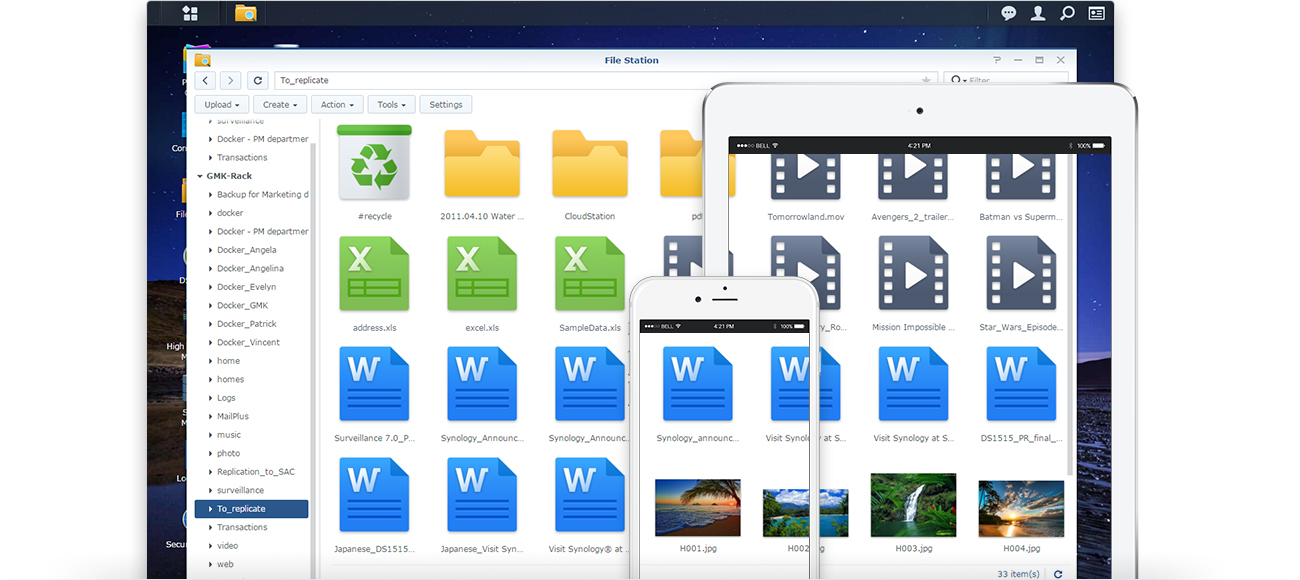Expand the music folder arrow

tap(210, 435)
